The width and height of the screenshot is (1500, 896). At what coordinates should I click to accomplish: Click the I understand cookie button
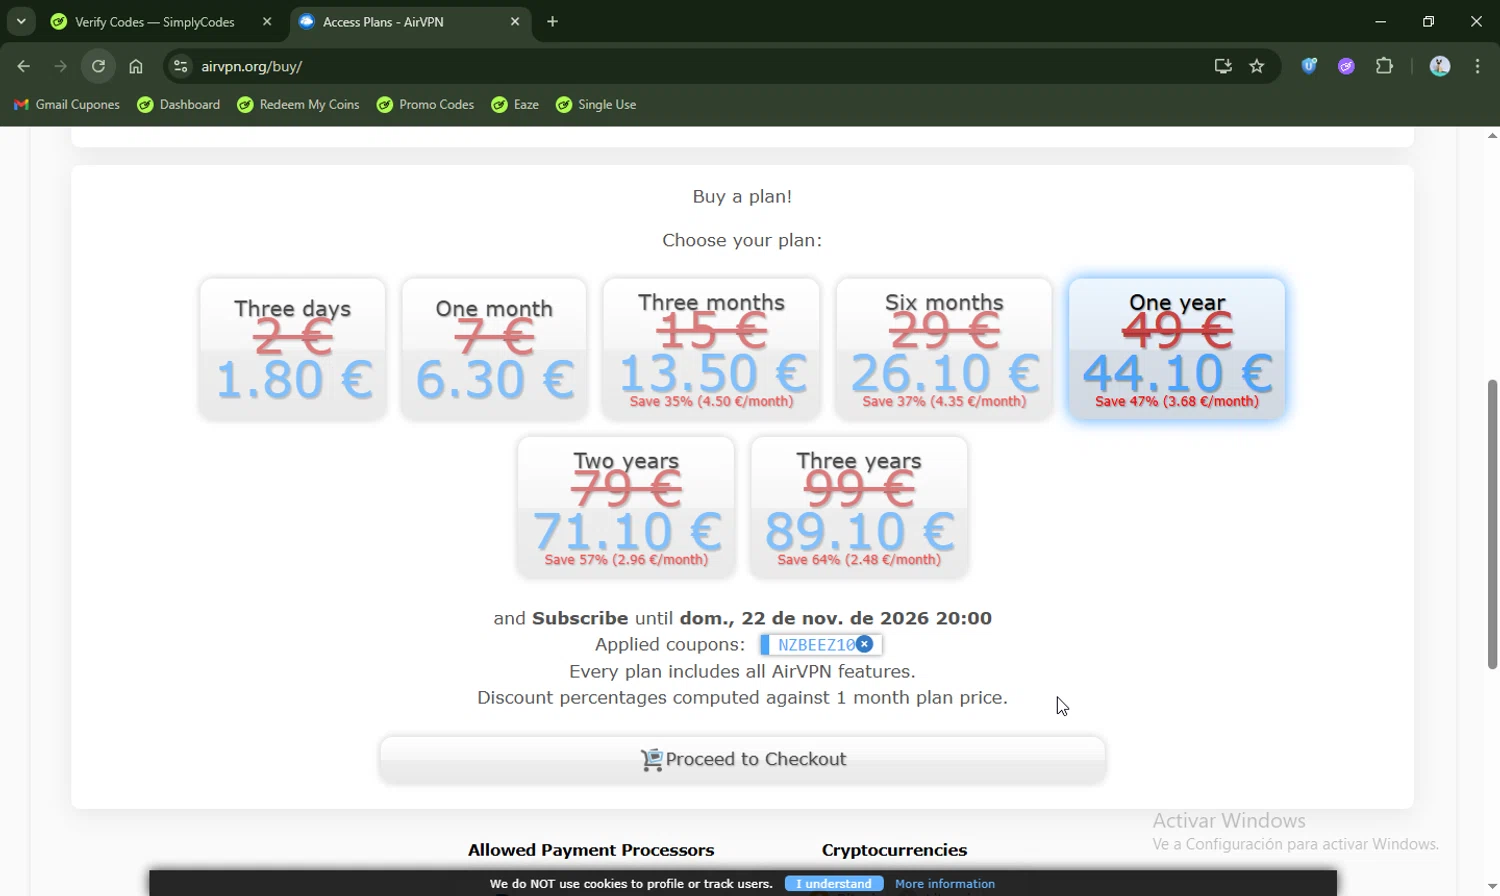coord(834,884)
